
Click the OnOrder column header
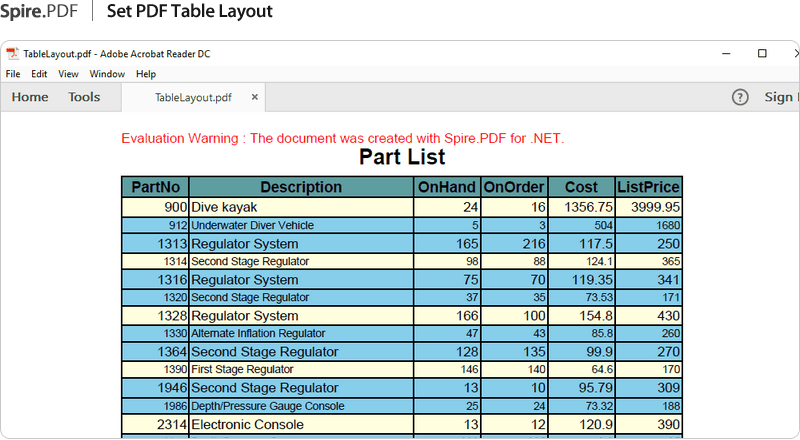[514, 187]
